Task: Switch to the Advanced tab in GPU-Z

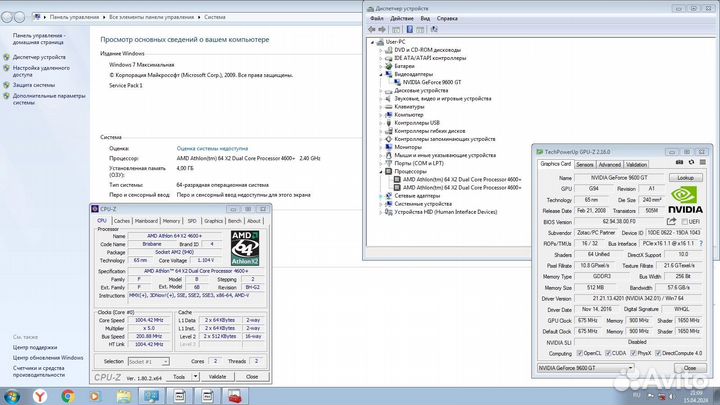Action: click(610, 164)
